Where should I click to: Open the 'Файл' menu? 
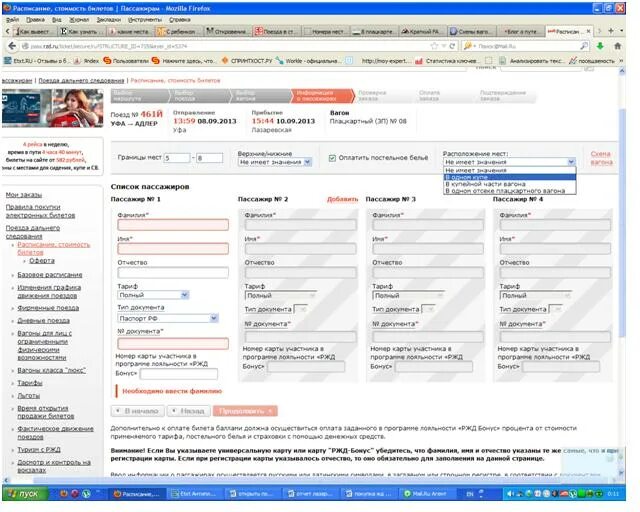click(x=13, y=20)
